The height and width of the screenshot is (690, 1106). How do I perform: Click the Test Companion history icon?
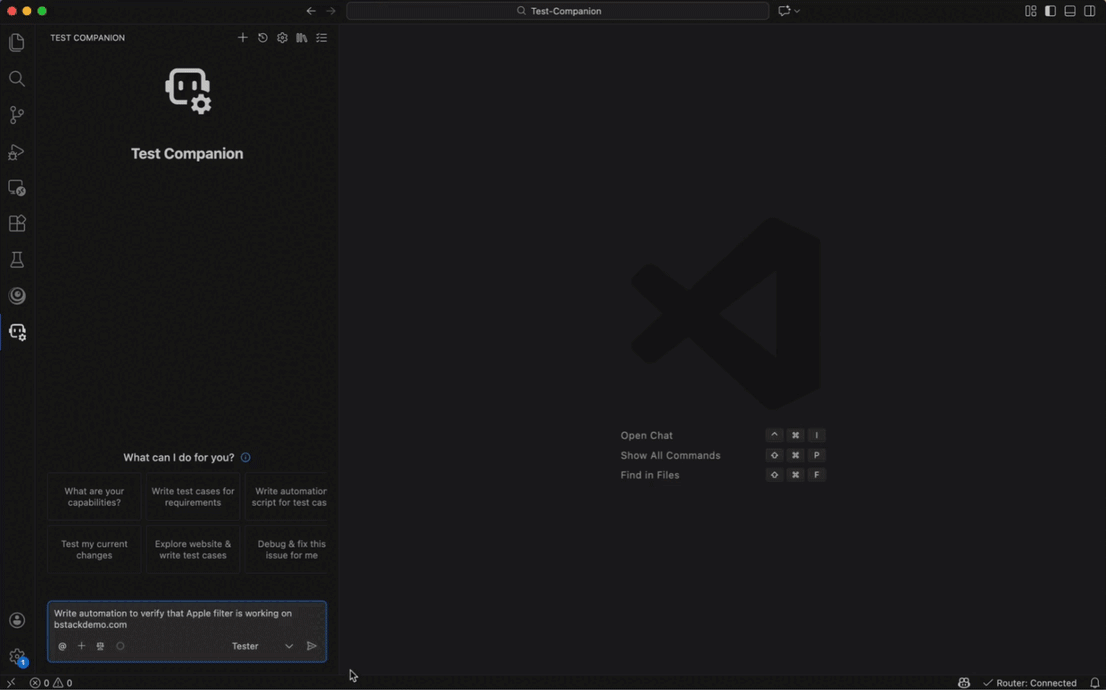(x=263, y=38)
